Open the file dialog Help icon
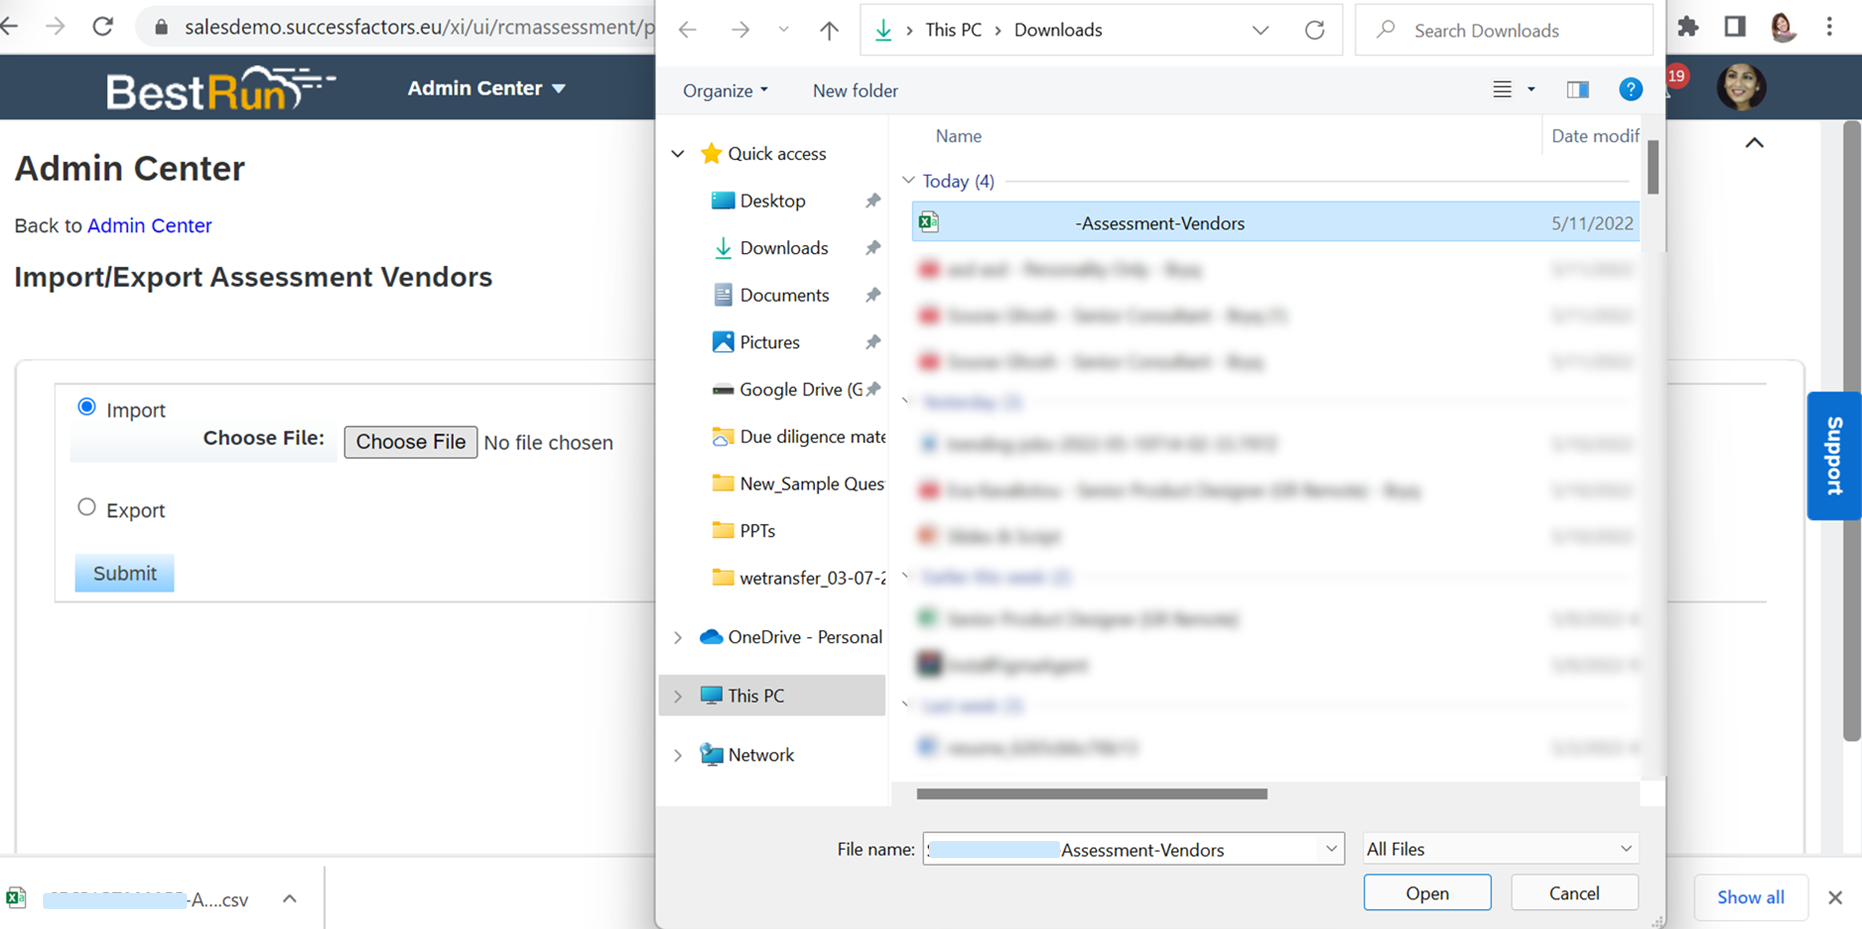 pos(1630,90)
